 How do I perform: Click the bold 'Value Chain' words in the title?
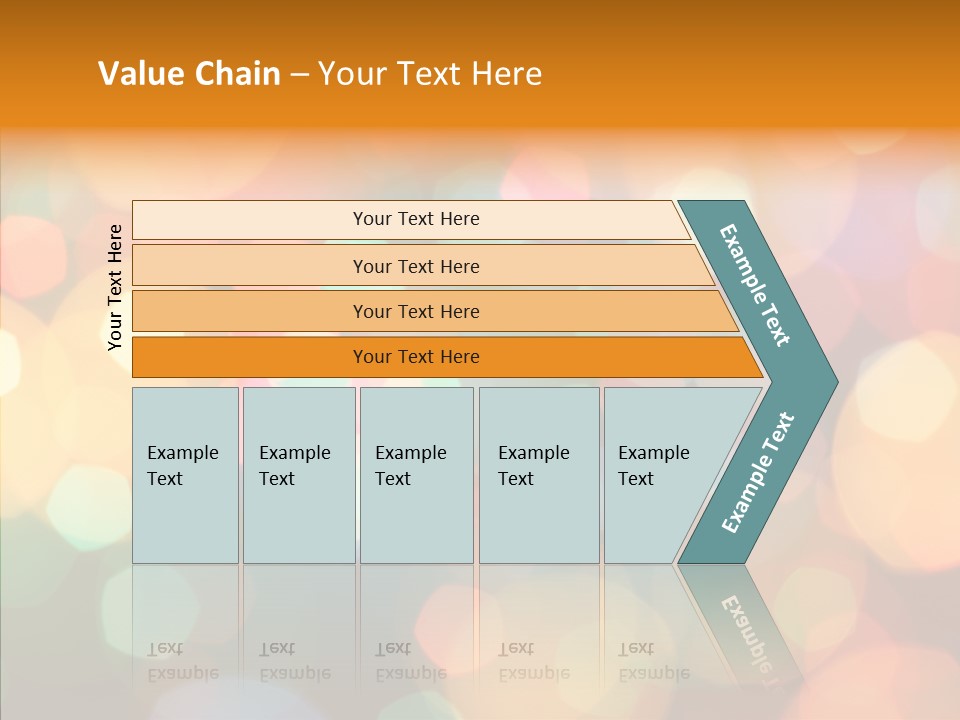[x=189, y=74]
